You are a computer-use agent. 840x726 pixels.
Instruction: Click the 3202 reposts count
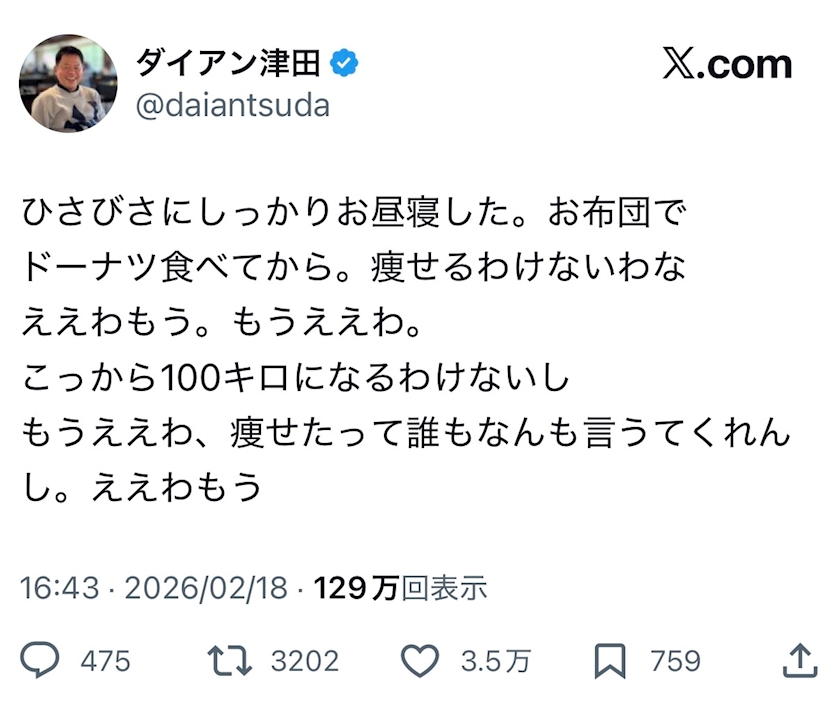(305, 661)
